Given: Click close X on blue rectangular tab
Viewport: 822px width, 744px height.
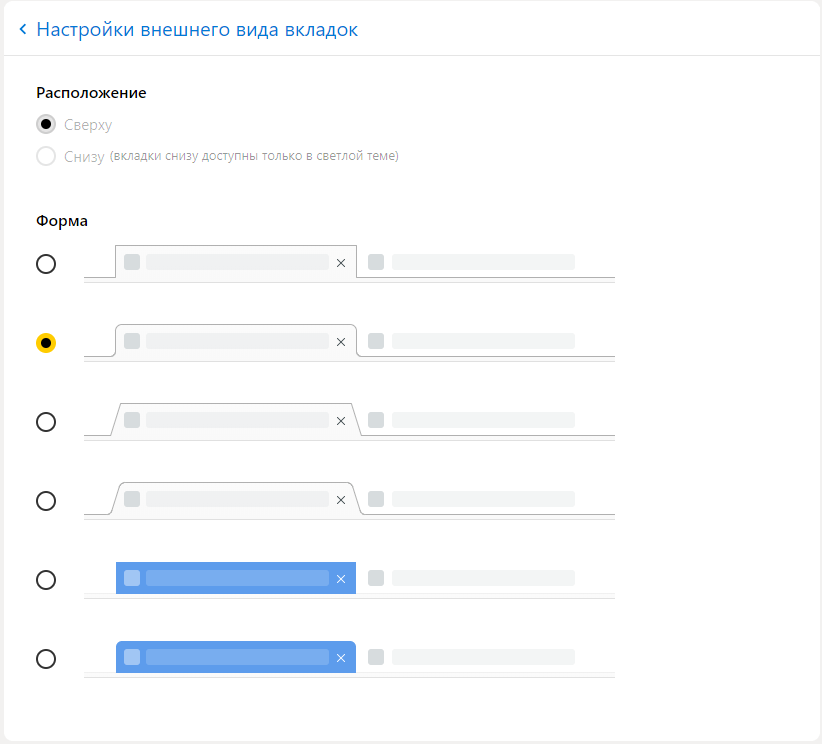Looking at the screenshot, I should [x=341, y=579].
